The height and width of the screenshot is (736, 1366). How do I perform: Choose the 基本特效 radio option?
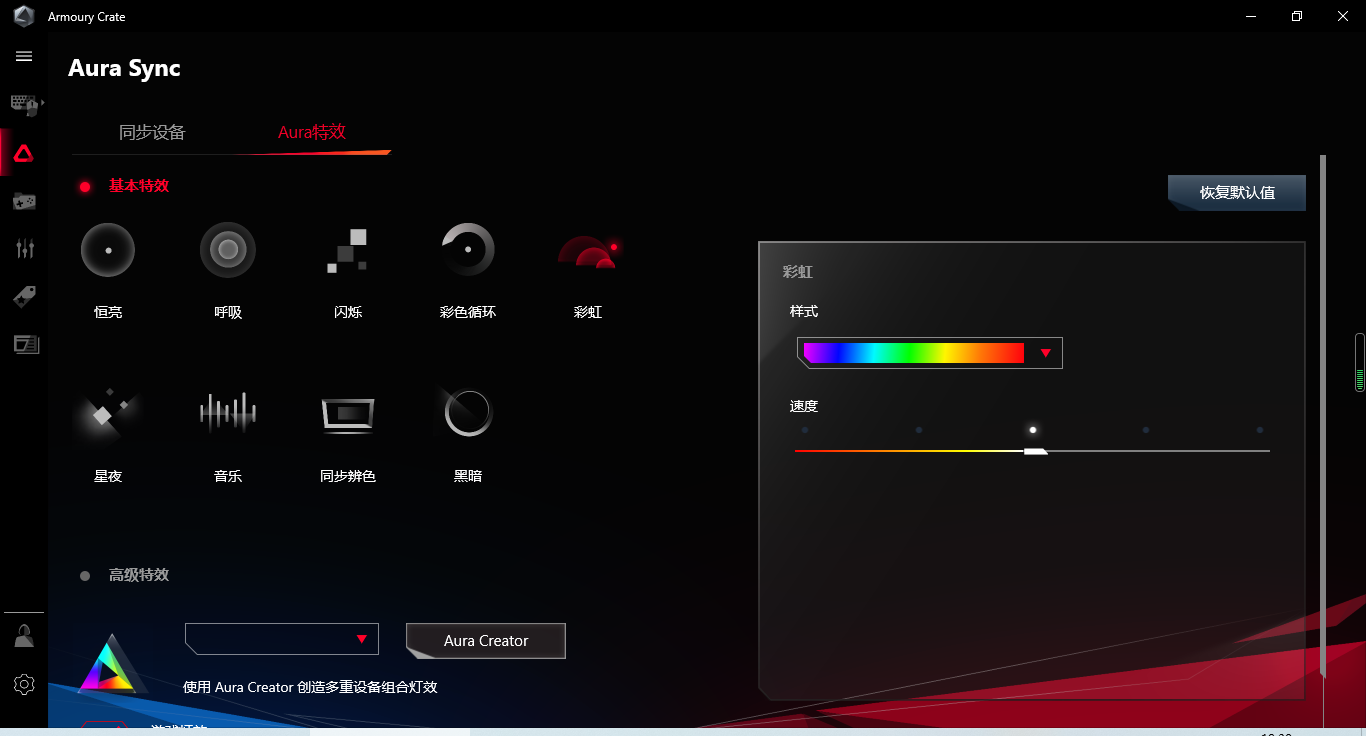click(85, 186)
